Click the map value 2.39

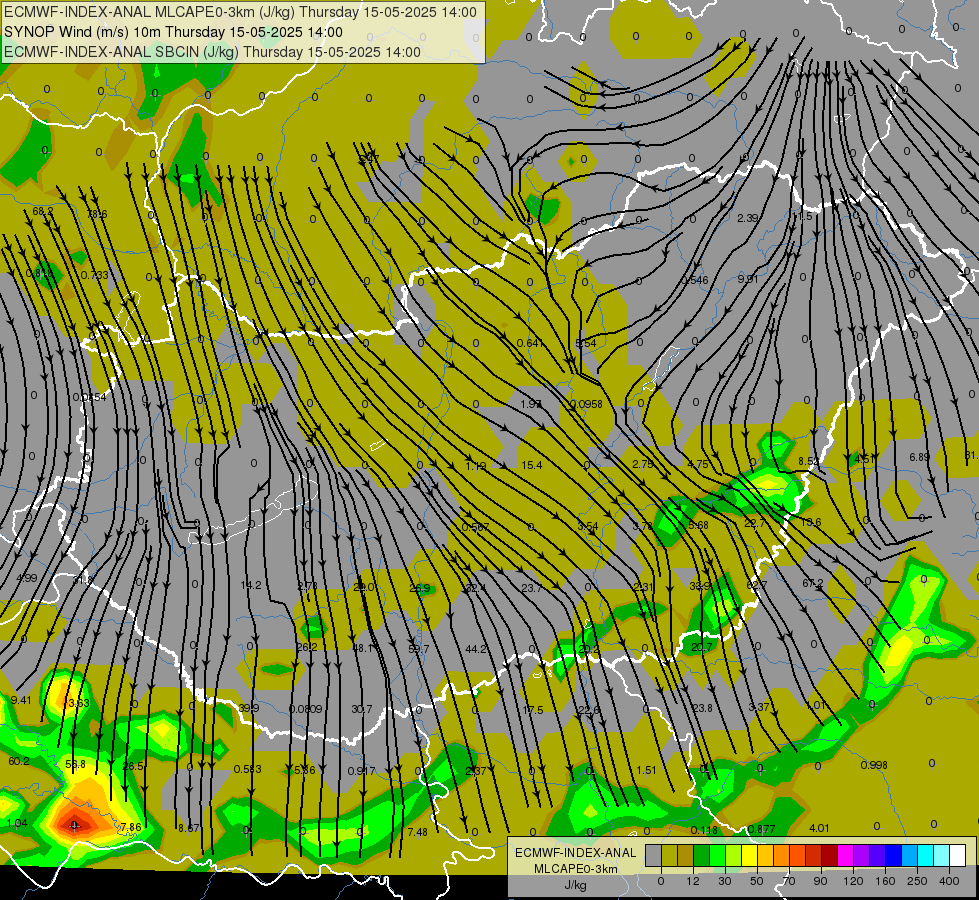coord(747,218)
